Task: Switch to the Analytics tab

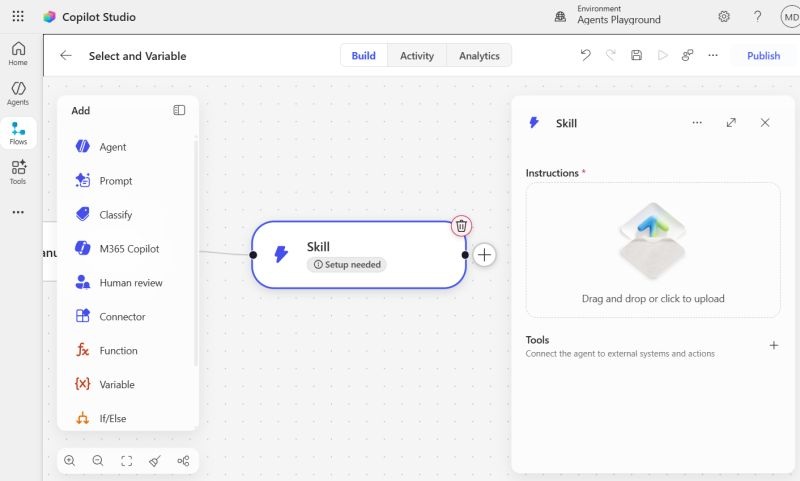Action: (x=479, y=56)
